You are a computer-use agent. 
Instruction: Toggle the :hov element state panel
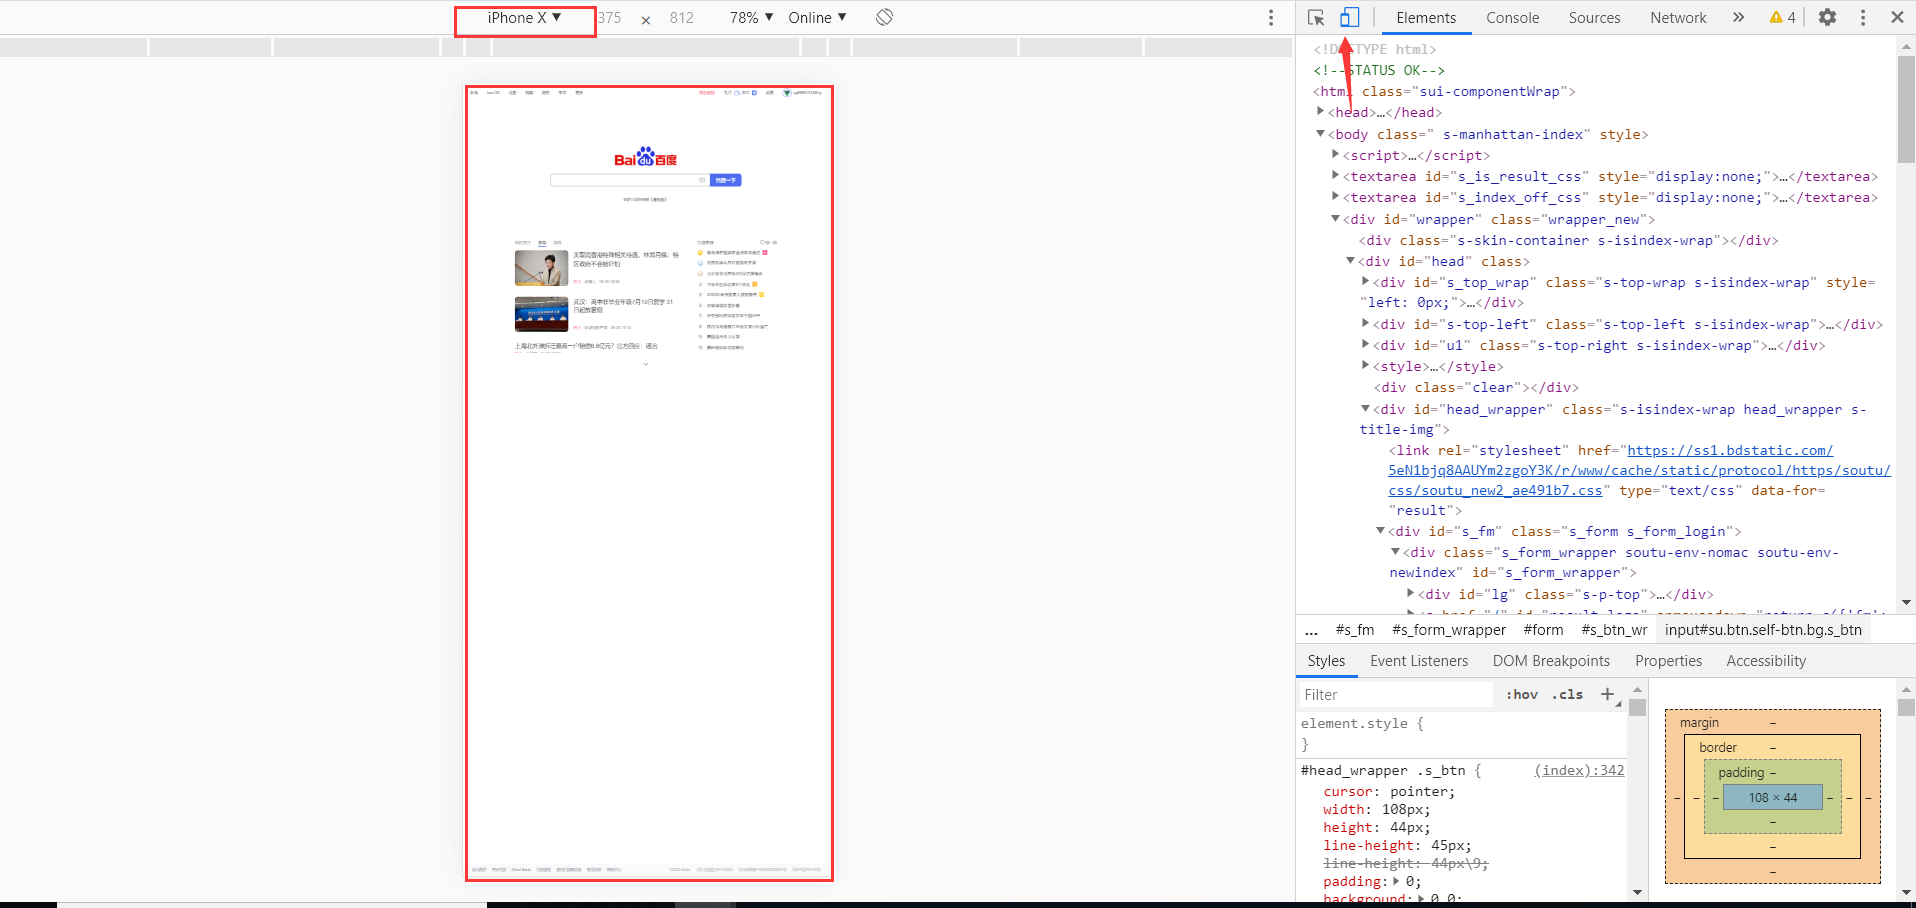coord(1522,695)
